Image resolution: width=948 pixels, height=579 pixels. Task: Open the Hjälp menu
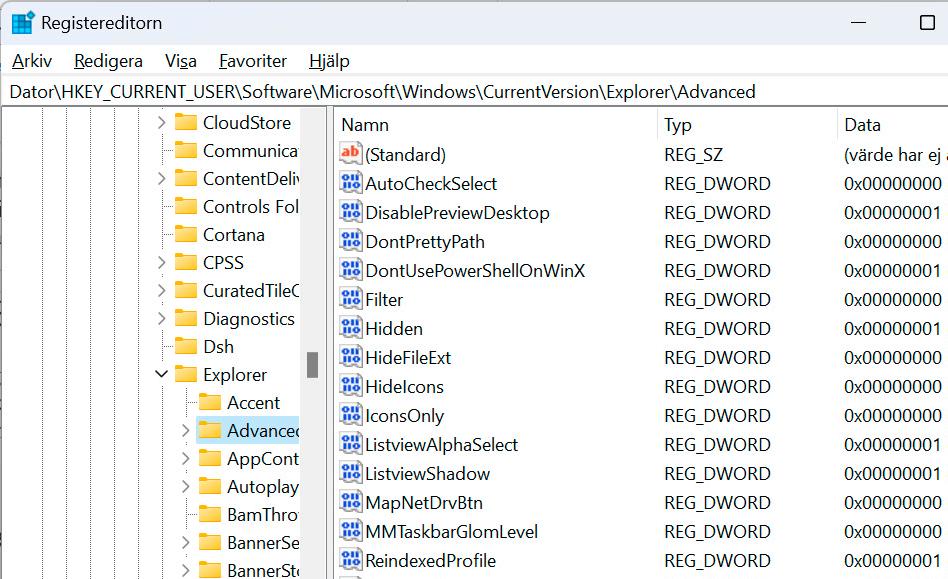coord(329,61)
